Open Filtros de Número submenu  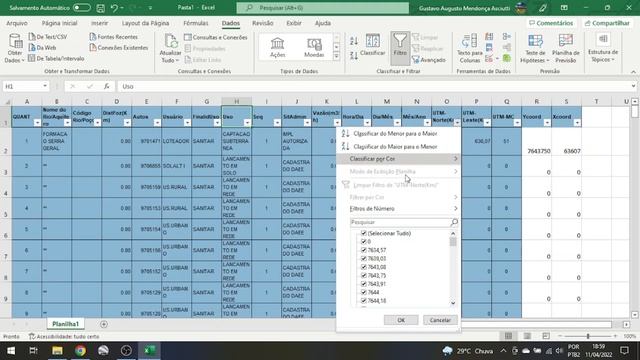(x=398, y=209)
